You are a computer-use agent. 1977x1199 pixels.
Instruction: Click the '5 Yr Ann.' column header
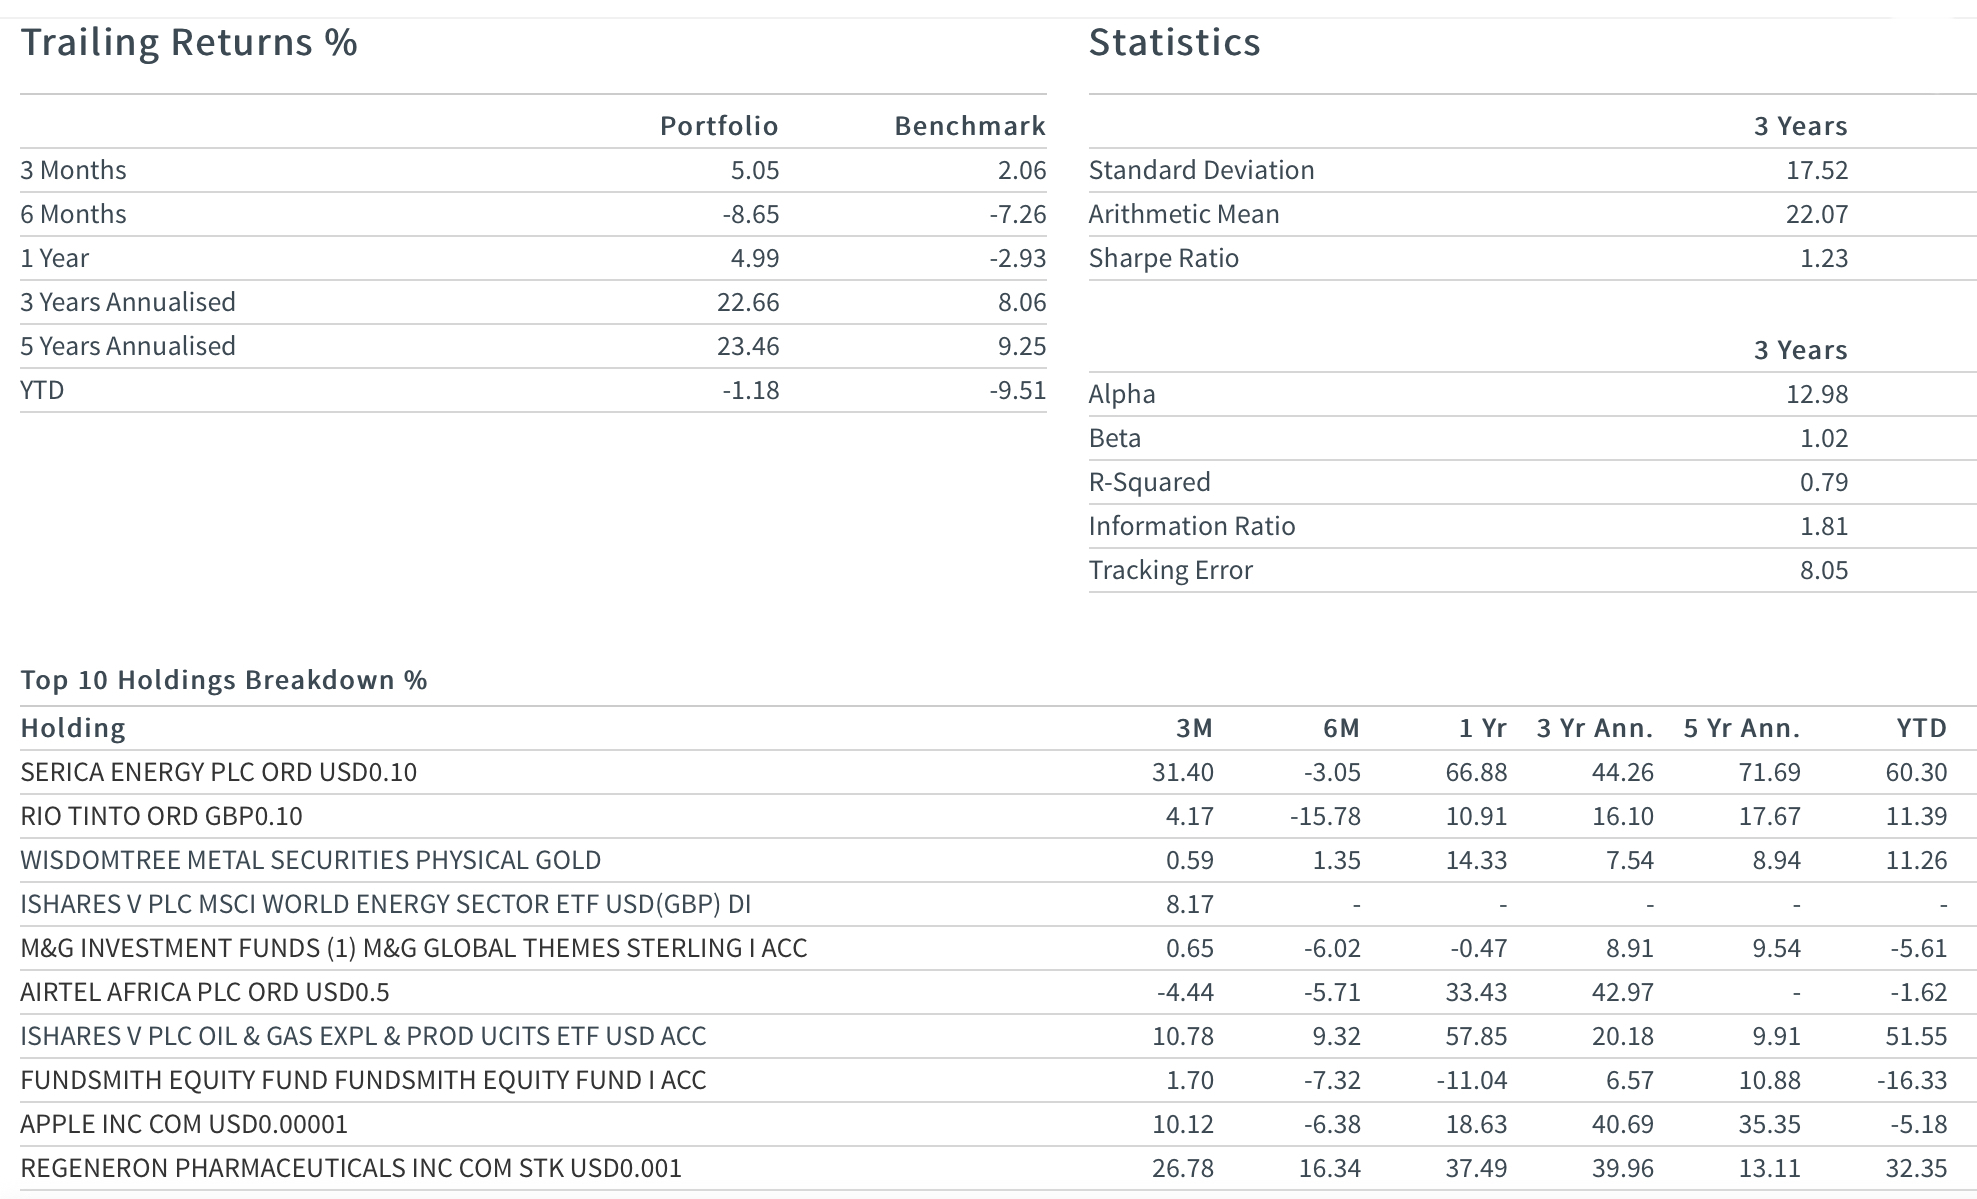[x=1742, y=728]
